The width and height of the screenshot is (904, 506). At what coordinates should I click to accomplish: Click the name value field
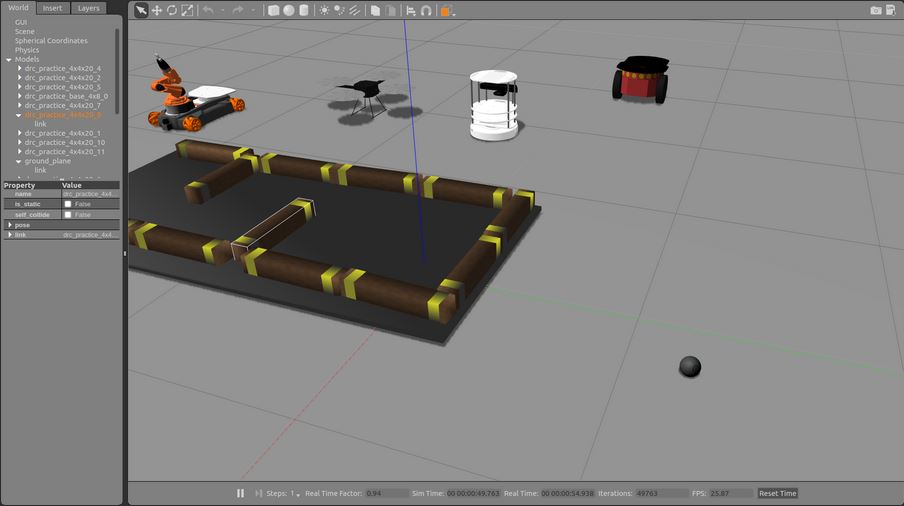coord(91,194)
